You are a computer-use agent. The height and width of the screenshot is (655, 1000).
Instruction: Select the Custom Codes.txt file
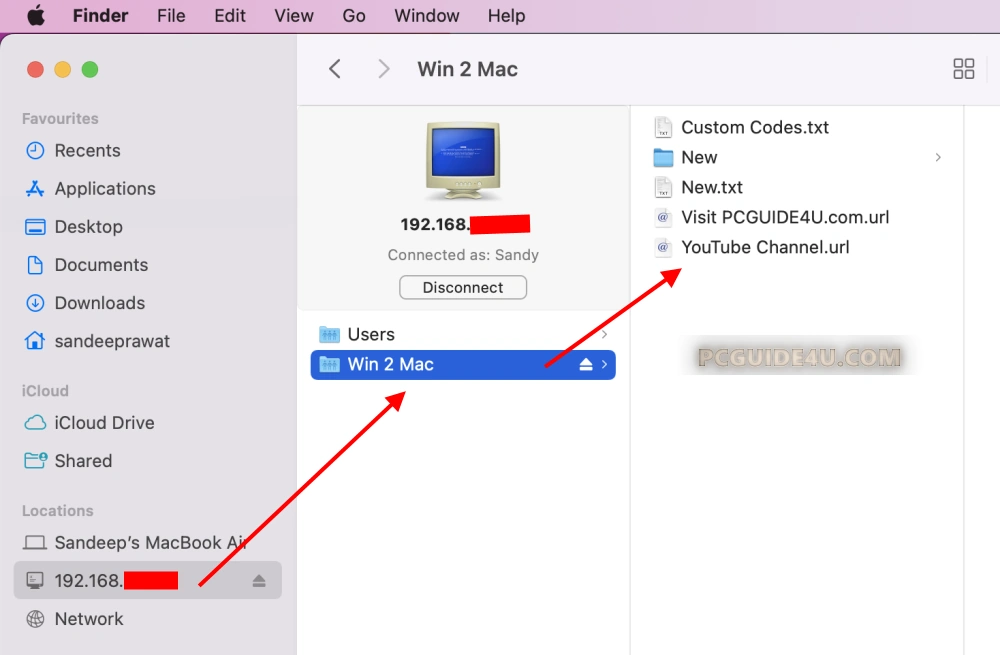754,128
